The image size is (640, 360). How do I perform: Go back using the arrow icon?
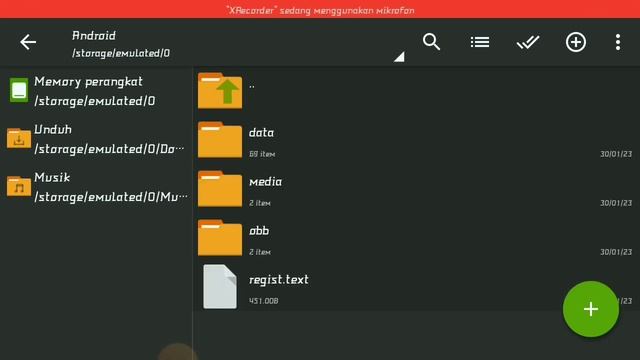coord(28,42)
